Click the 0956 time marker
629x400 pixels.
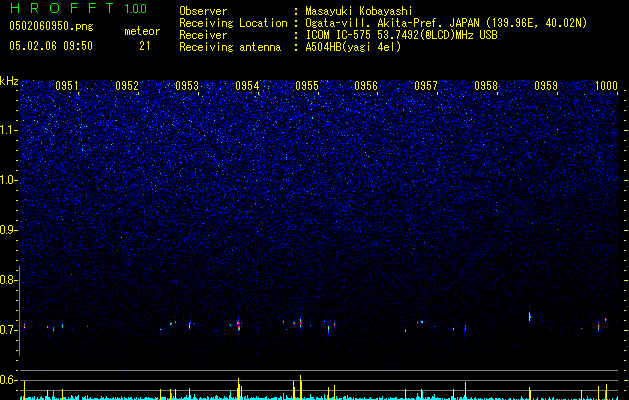[366, 86]
